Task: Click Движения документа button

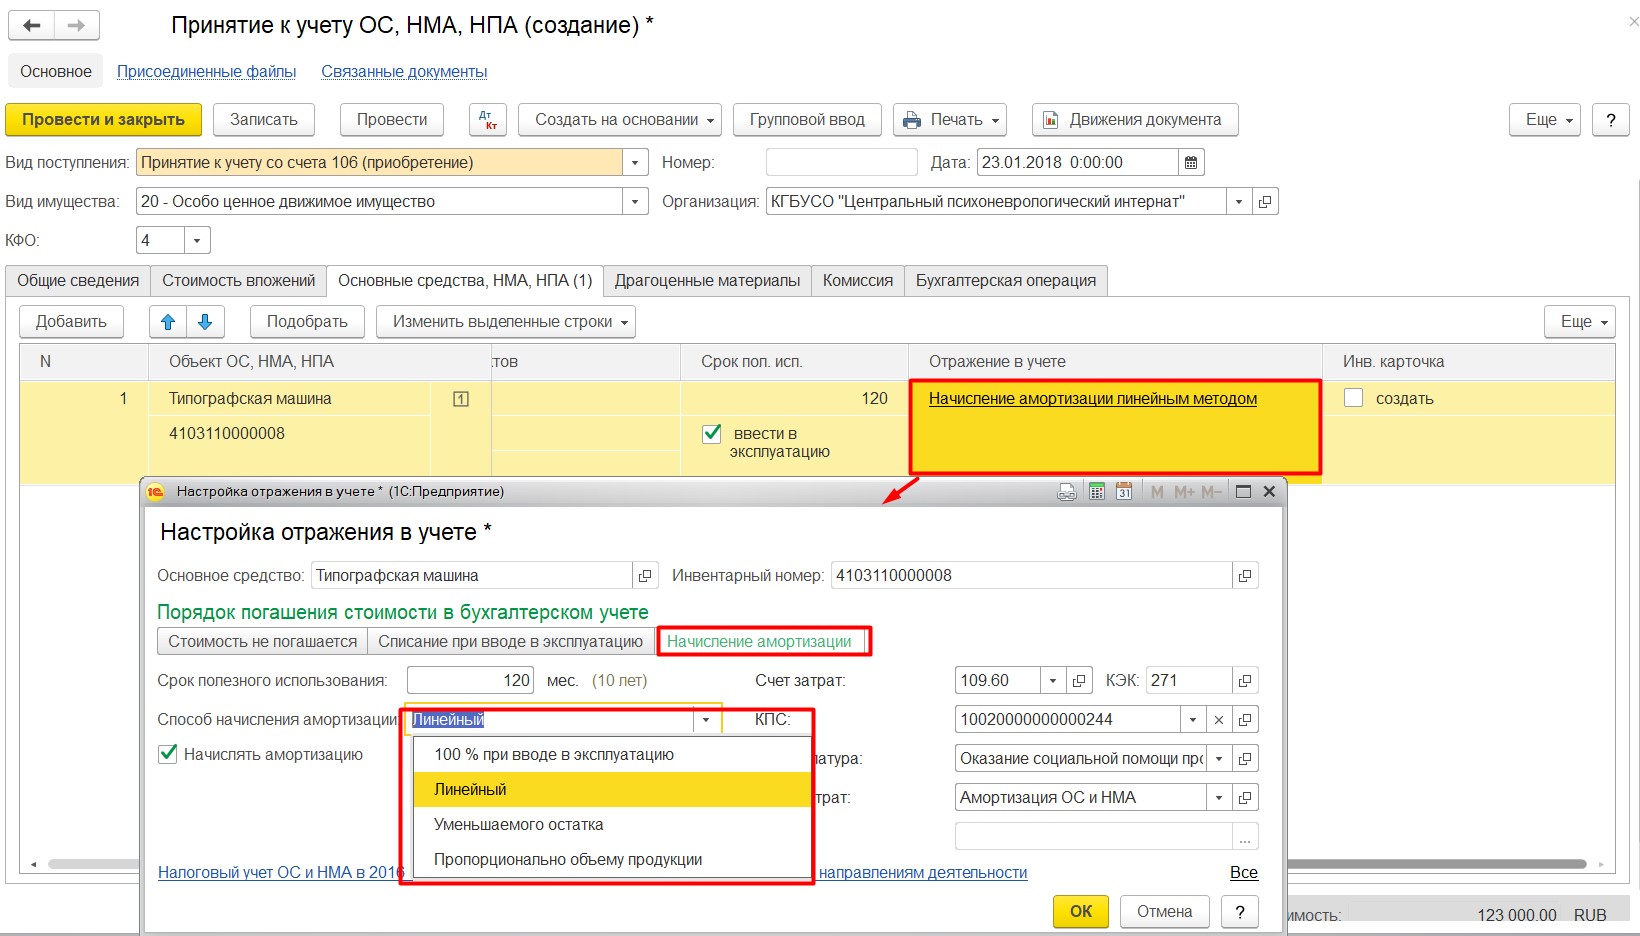Action: coord(1135,120)
